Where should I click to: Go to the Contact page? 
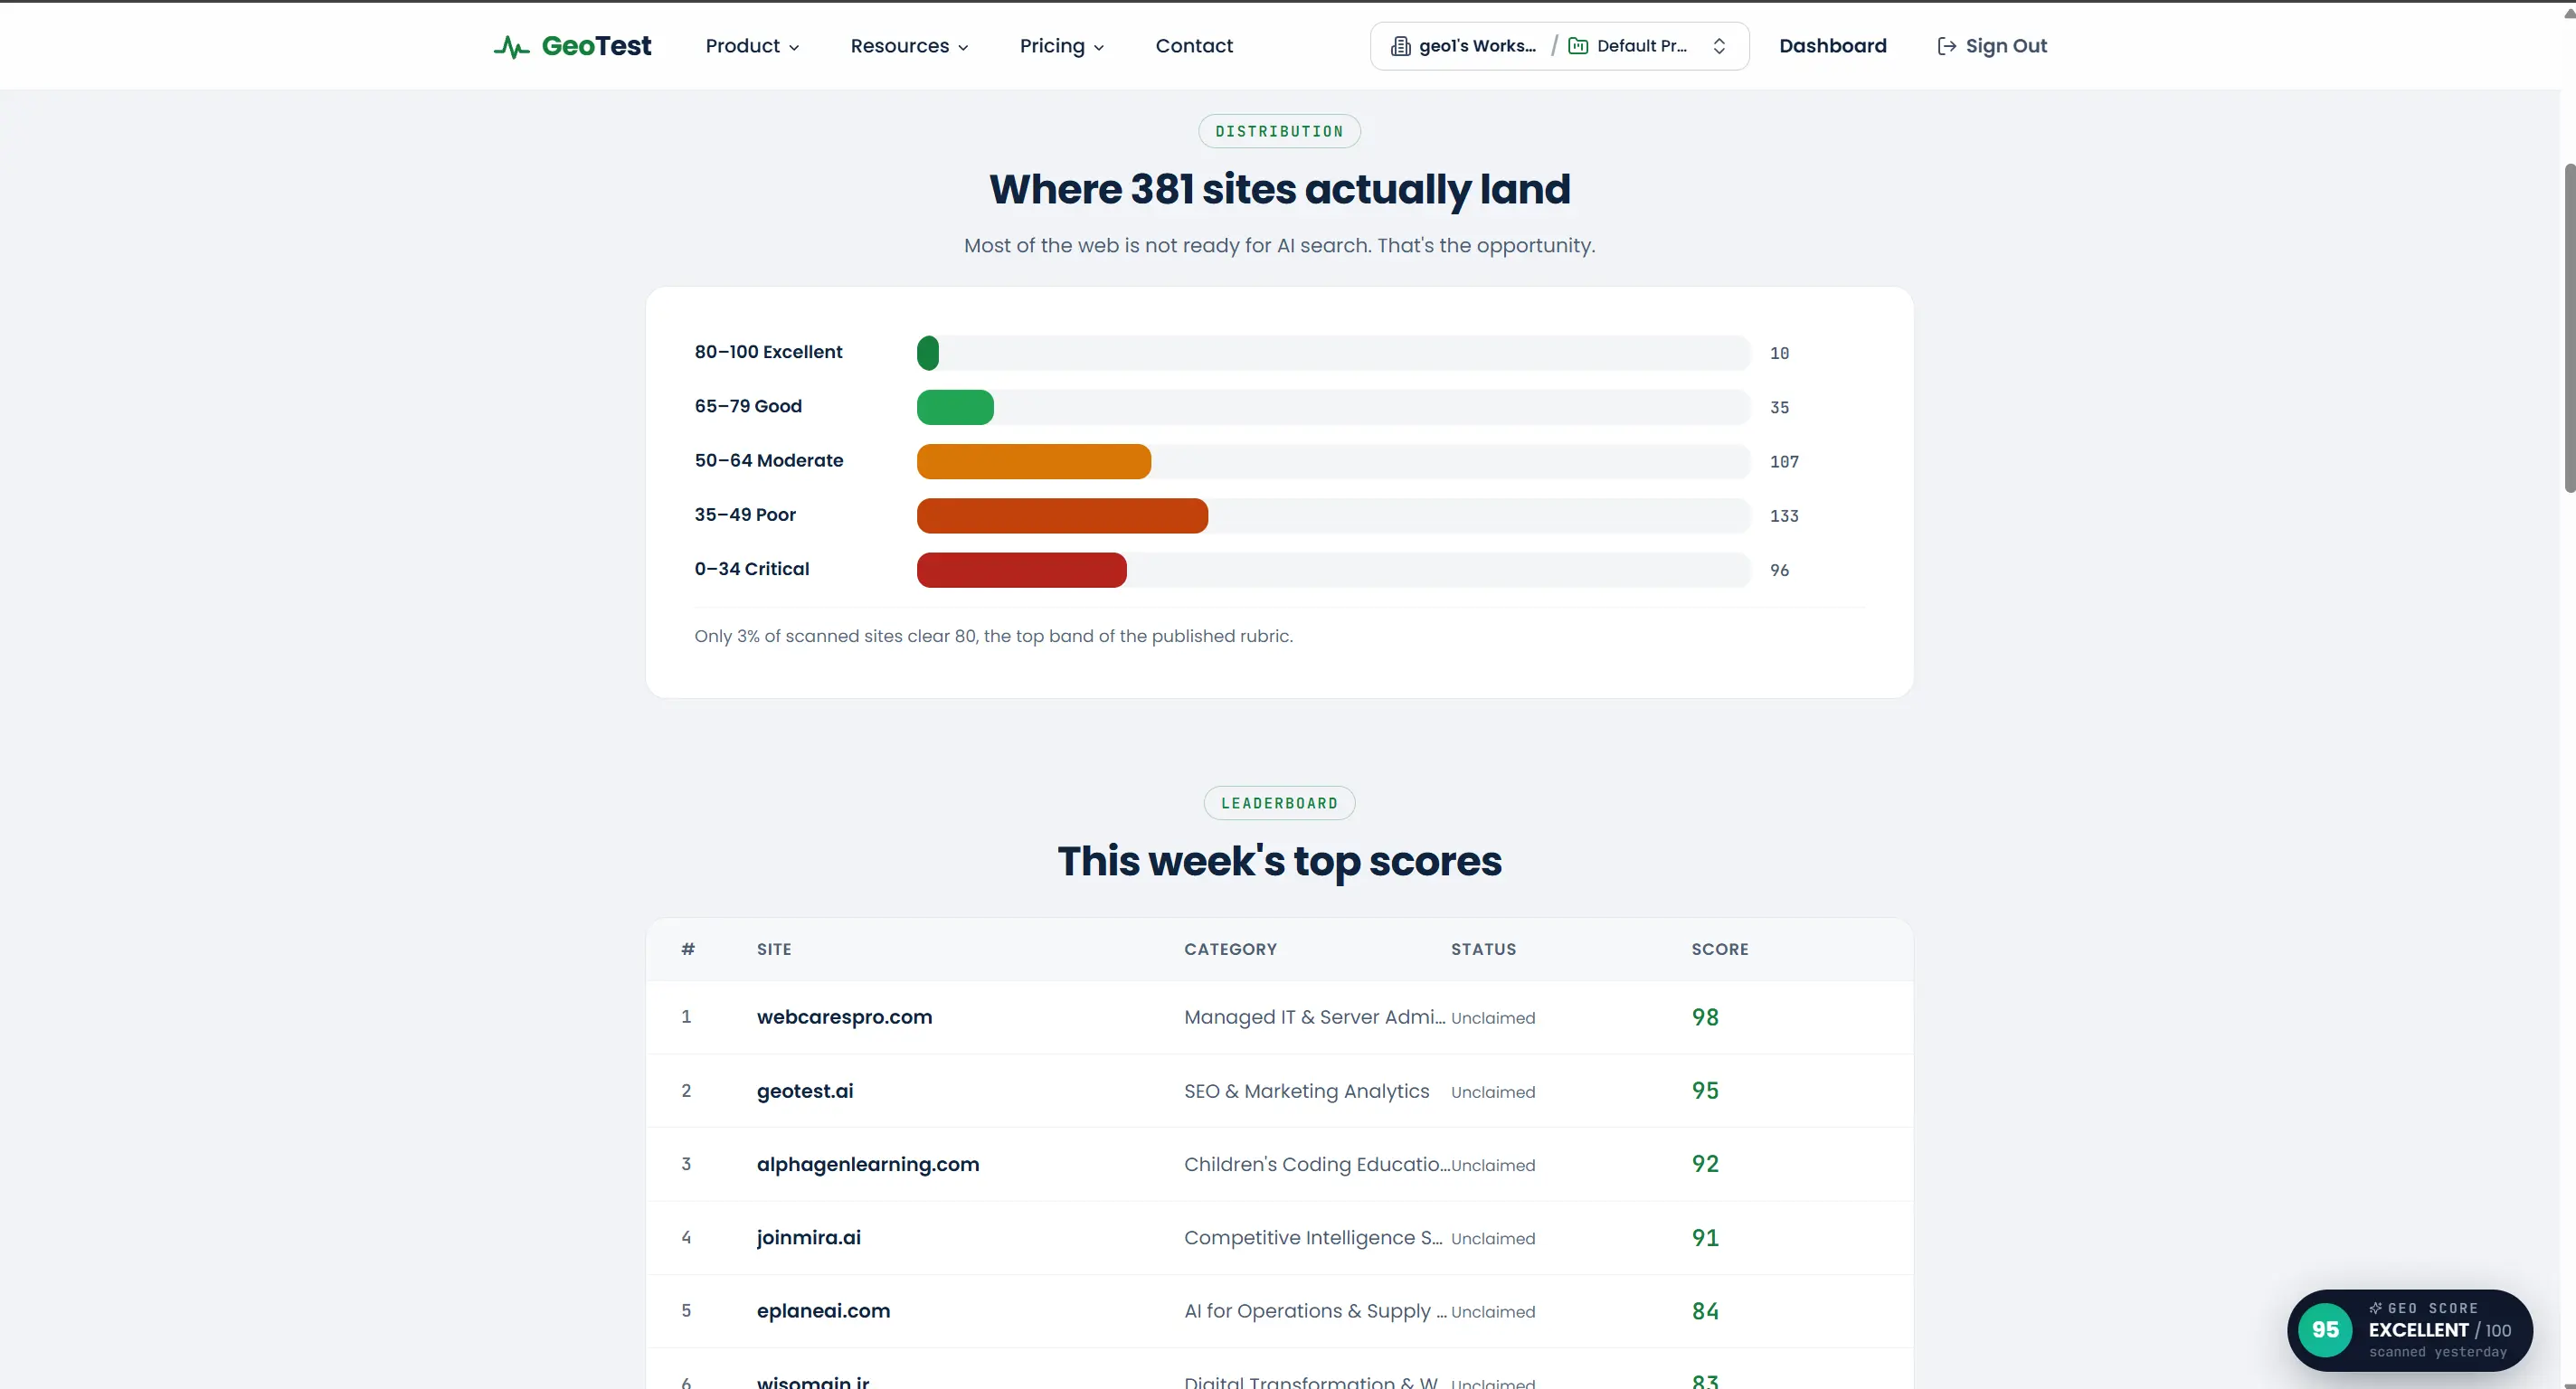1194,46
